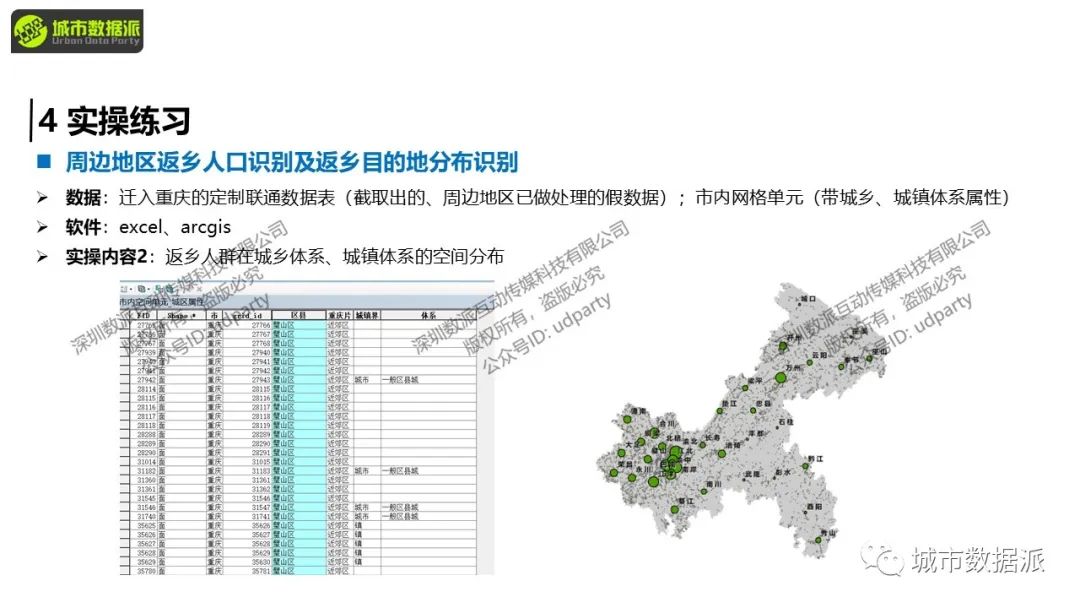Select the 重庆片 column header
Screen dimensions: 1080x608
339,315
